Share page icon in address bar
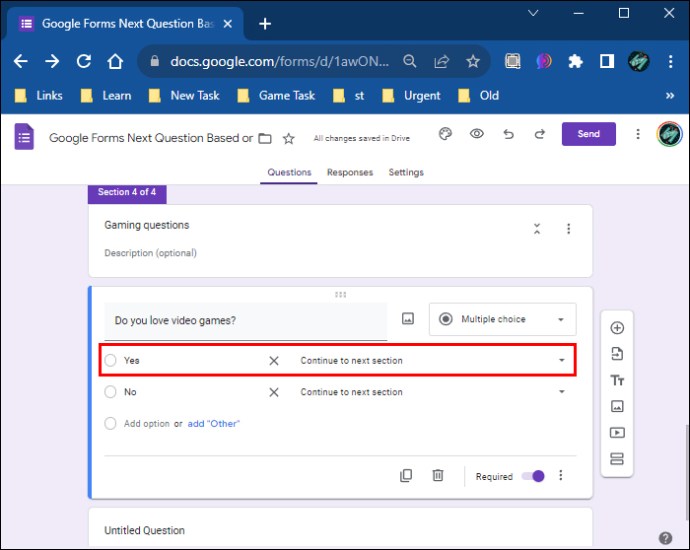This screenshot has width=690, height=550. pos(441,61)
